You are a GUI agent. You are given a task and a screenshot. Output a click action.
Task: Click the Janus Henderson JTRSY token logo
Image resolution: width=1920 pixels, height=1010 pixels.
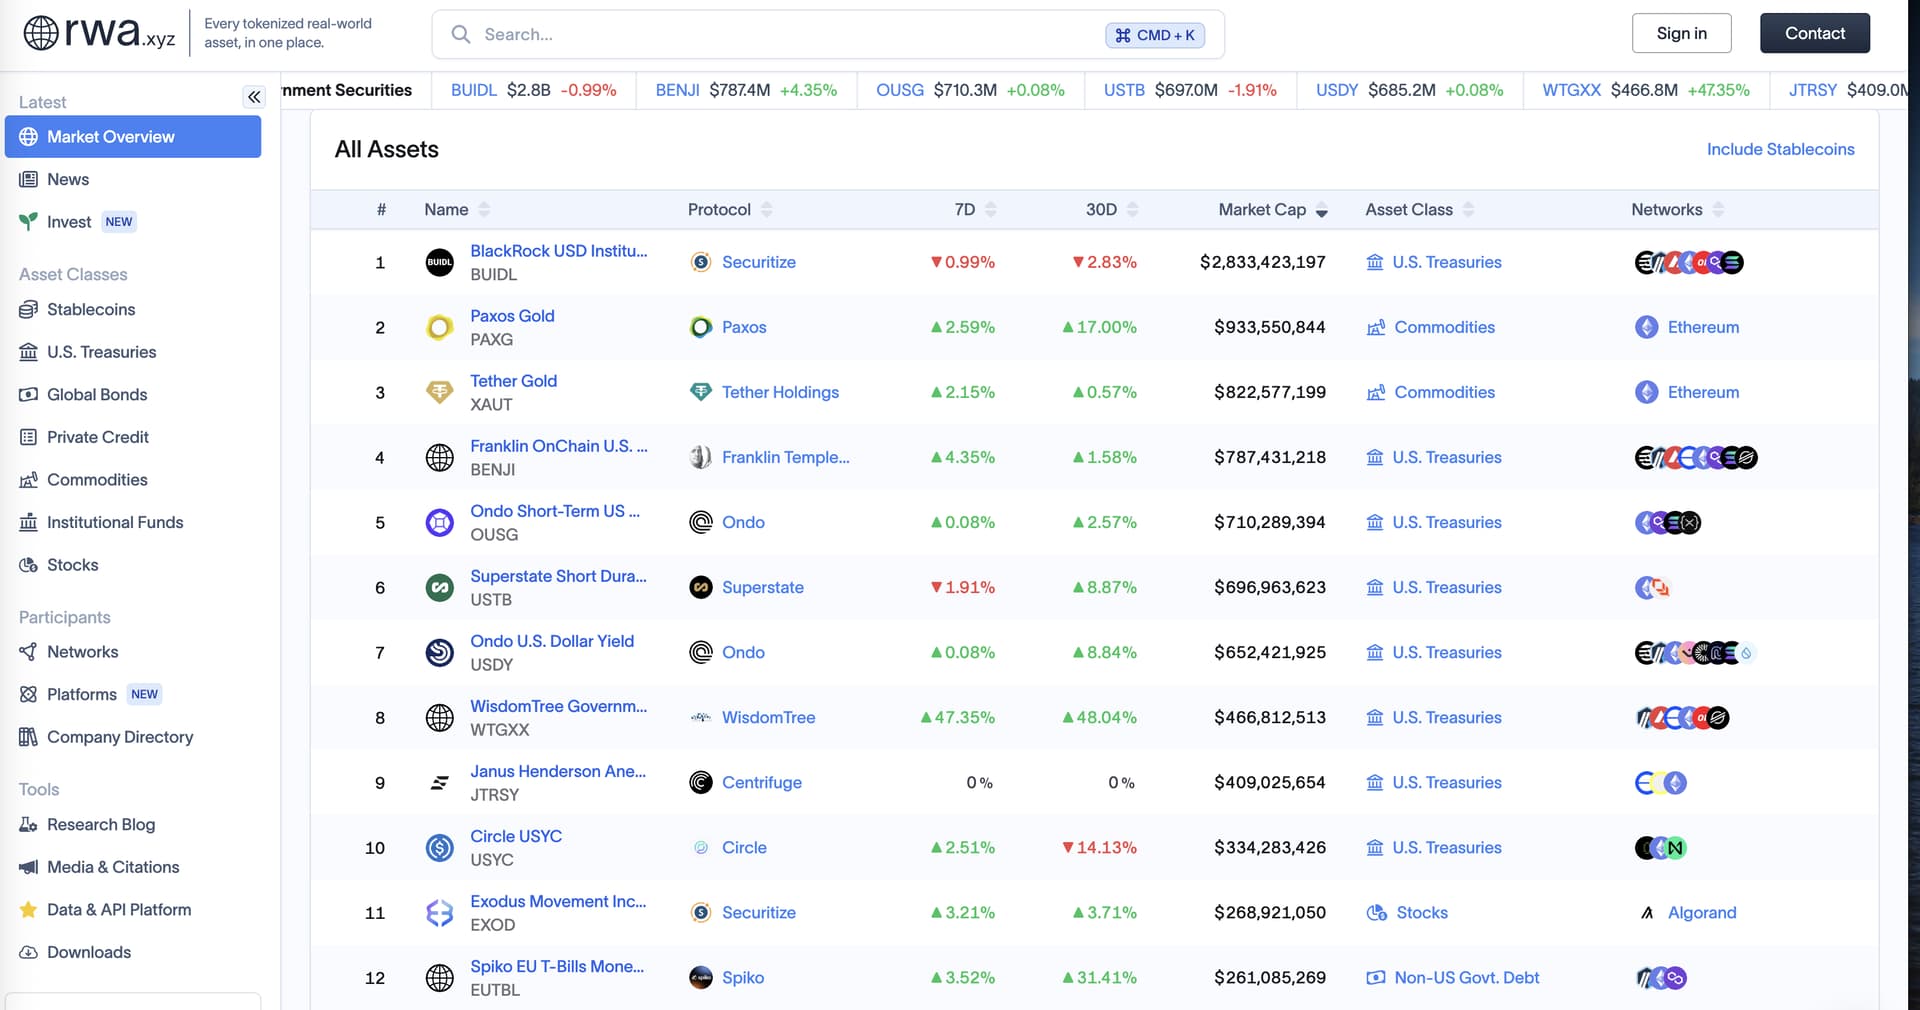[440, 782]
